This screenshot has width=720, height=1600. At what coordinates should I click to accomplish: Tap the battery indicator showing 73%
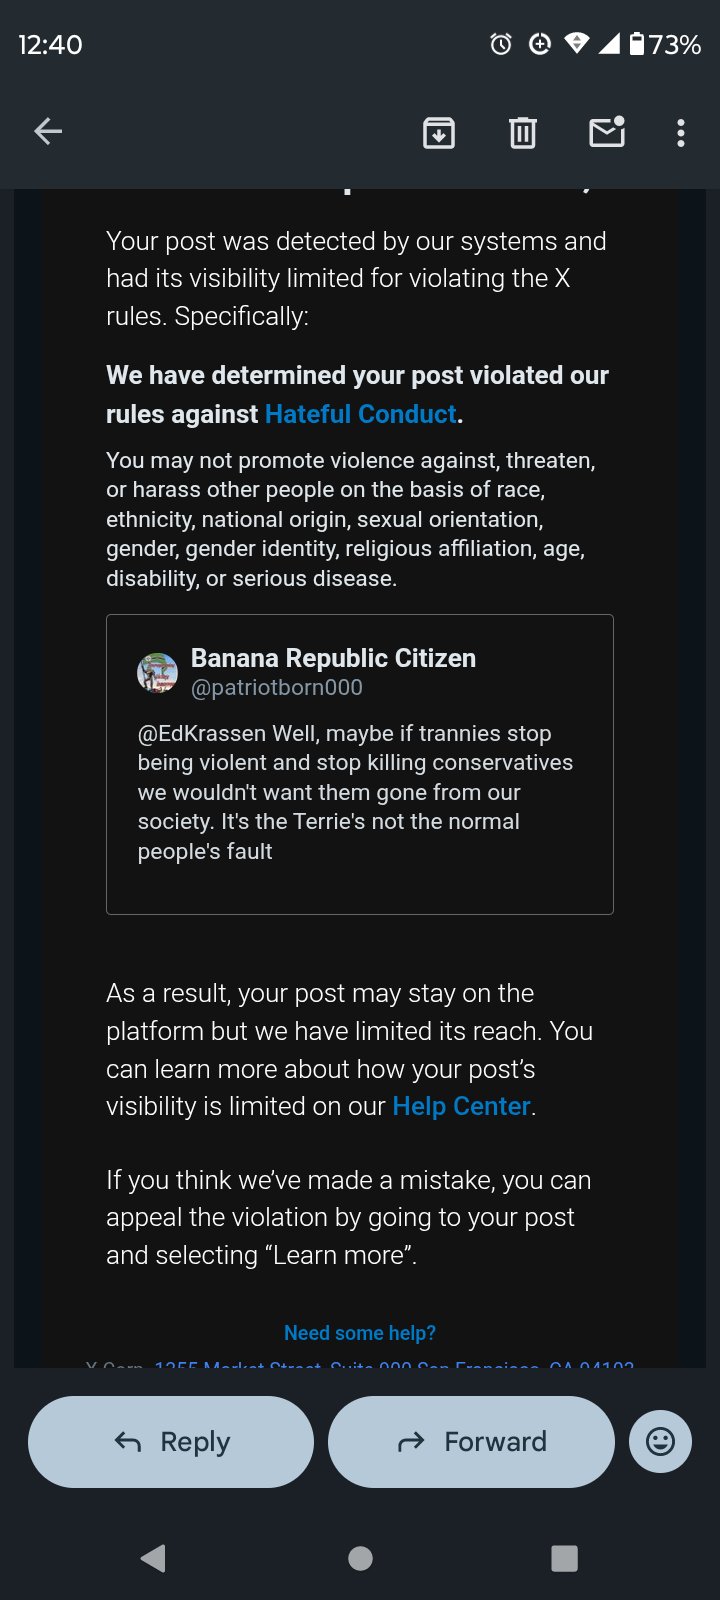click(665, 44)
